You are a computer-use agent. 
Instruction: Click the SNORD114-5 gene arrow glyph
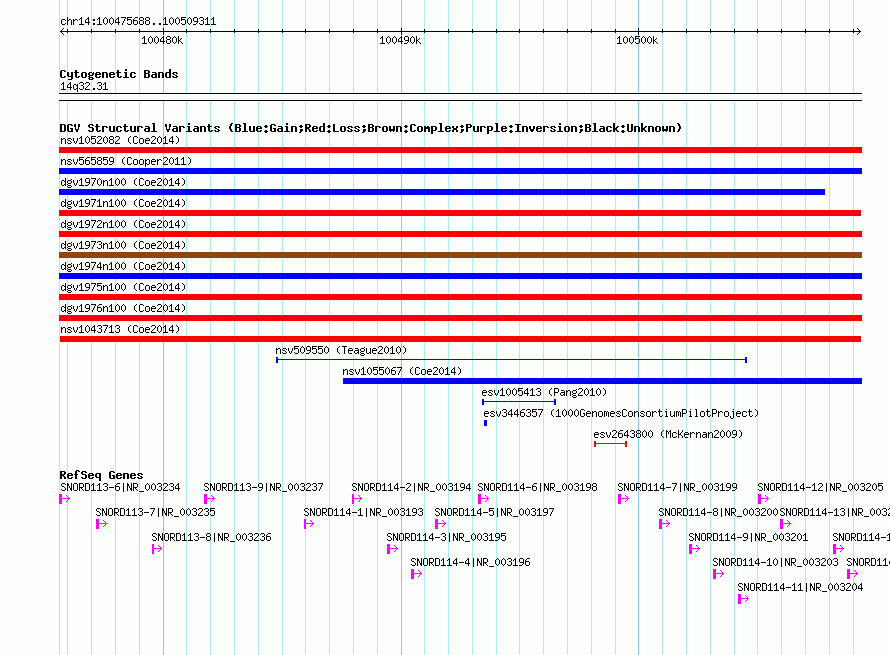coord(440,524)
